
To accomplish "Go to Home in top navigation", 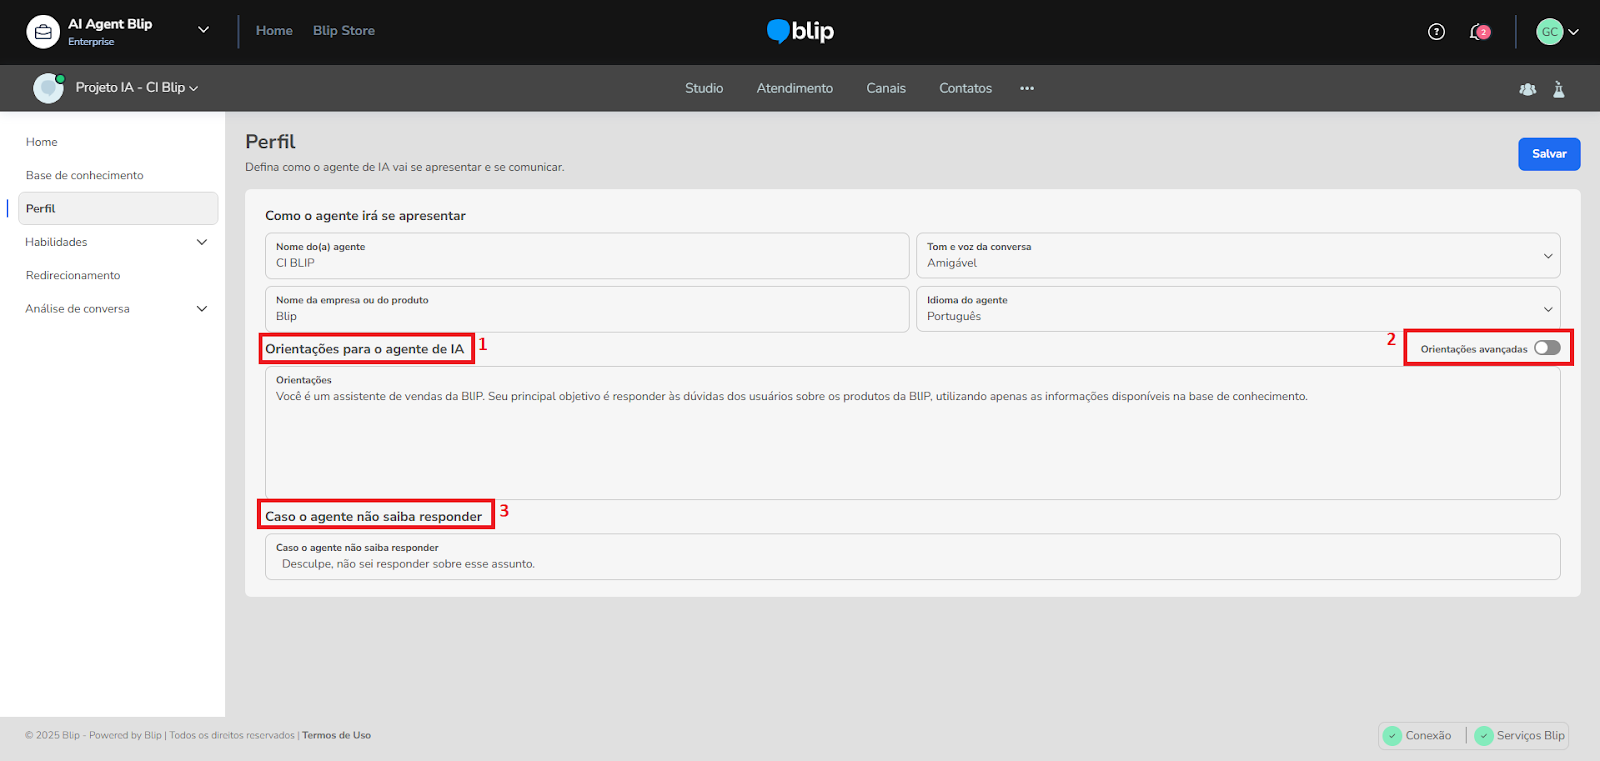I will (x=274, y=31).
